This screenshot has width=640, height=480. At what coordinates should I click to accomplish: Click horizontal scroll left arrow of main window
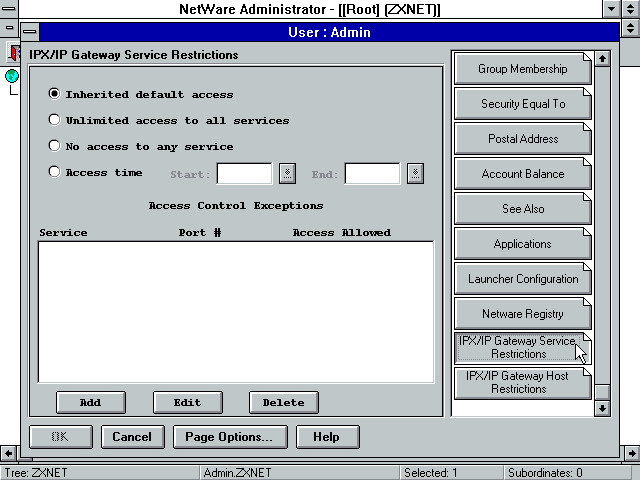coord(9,453)
